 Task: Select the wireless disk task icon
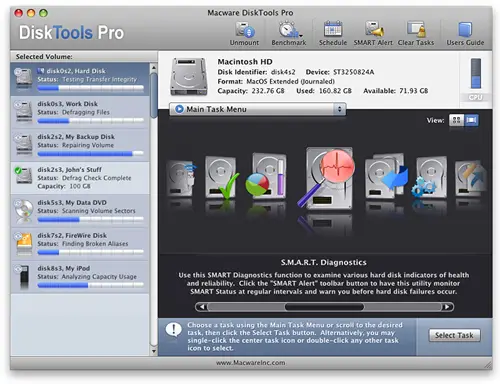pos(182,178)
